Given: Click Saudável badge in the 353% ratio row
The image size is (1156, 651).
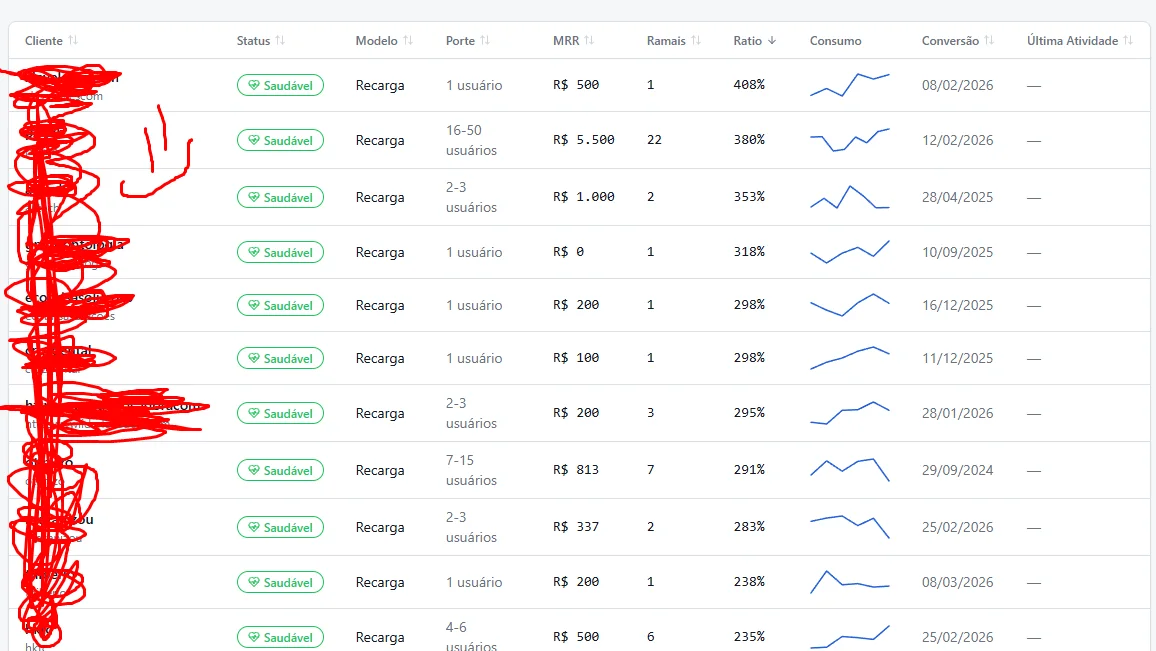Looking at the screenshot, I should (280, 197).
